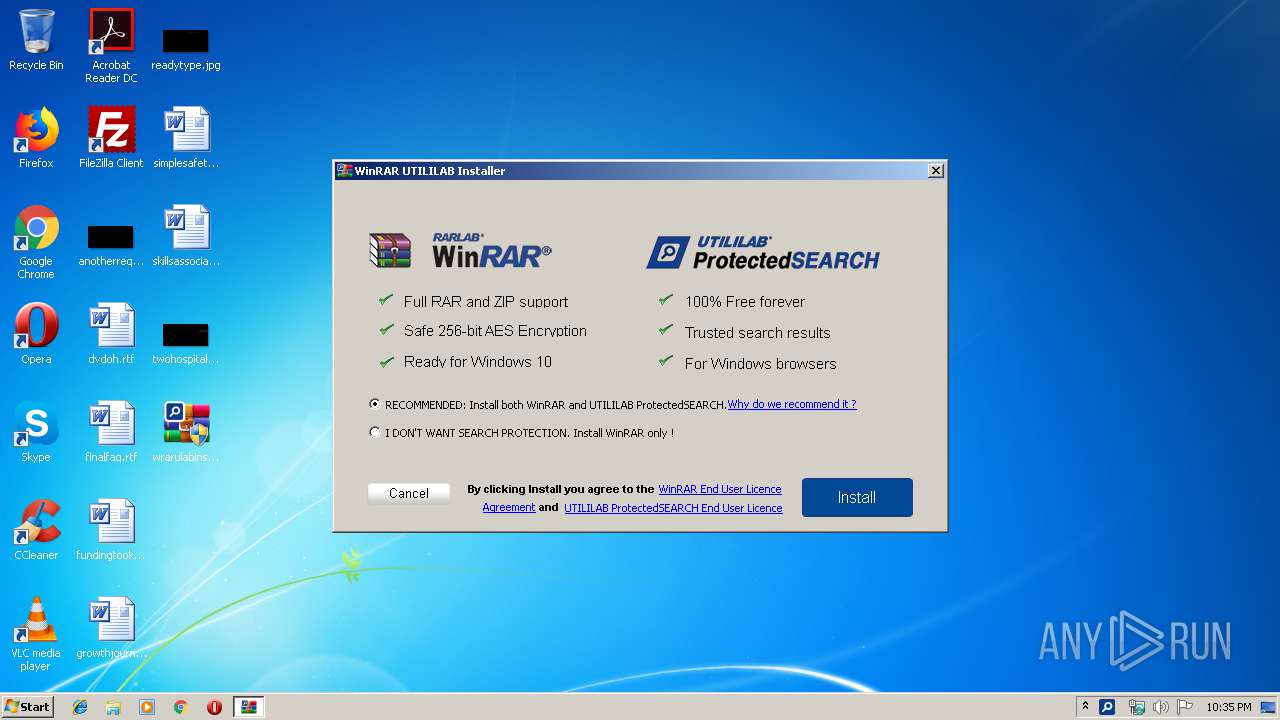Click the installer title bar text

pos(430,171)
